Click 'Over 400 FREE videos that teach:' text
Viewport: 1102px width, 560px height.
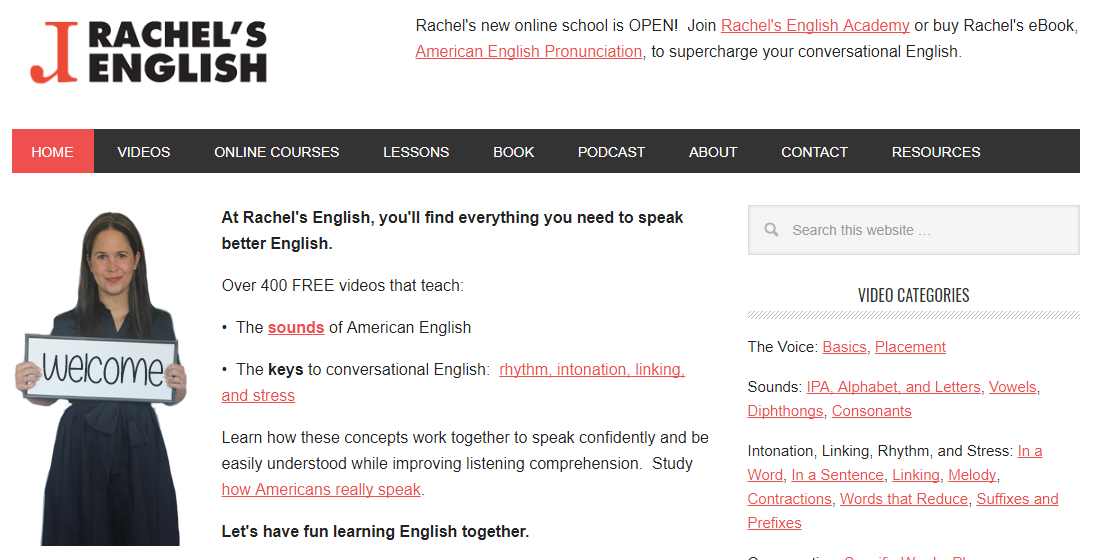click(x=342, y=286)
